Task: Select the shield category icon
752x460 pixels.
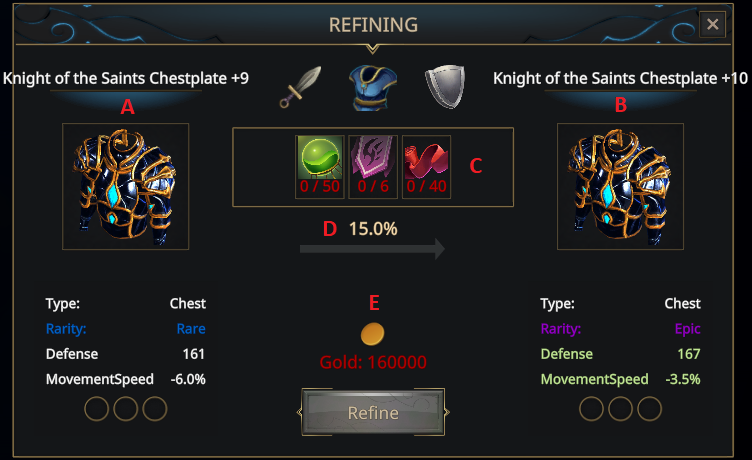Action: click(x=442, y=88)
